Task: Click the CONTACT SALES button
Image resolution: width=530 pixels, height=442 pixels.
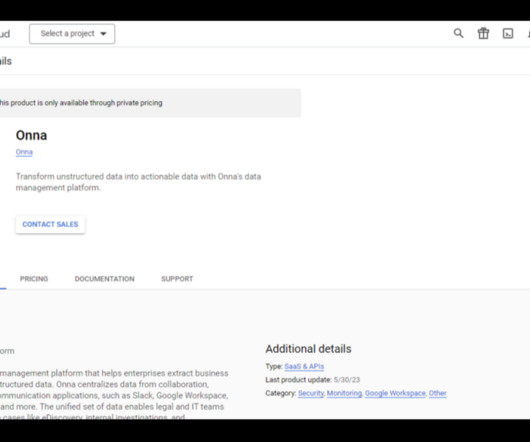Action: click(x=50, y=224)
